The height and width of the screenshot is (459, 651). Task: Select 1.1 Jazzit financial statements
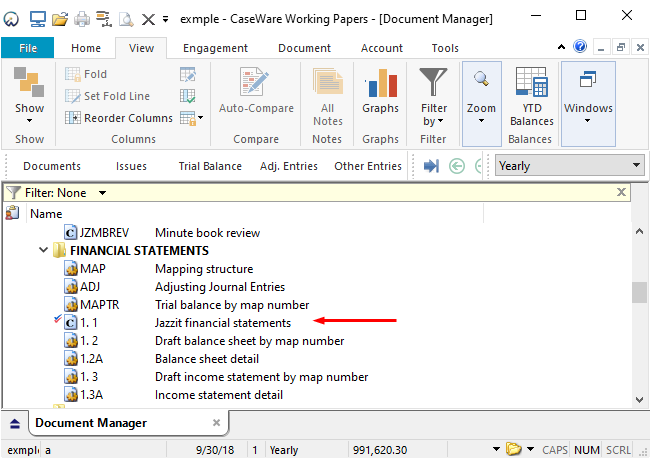point(177,323)
